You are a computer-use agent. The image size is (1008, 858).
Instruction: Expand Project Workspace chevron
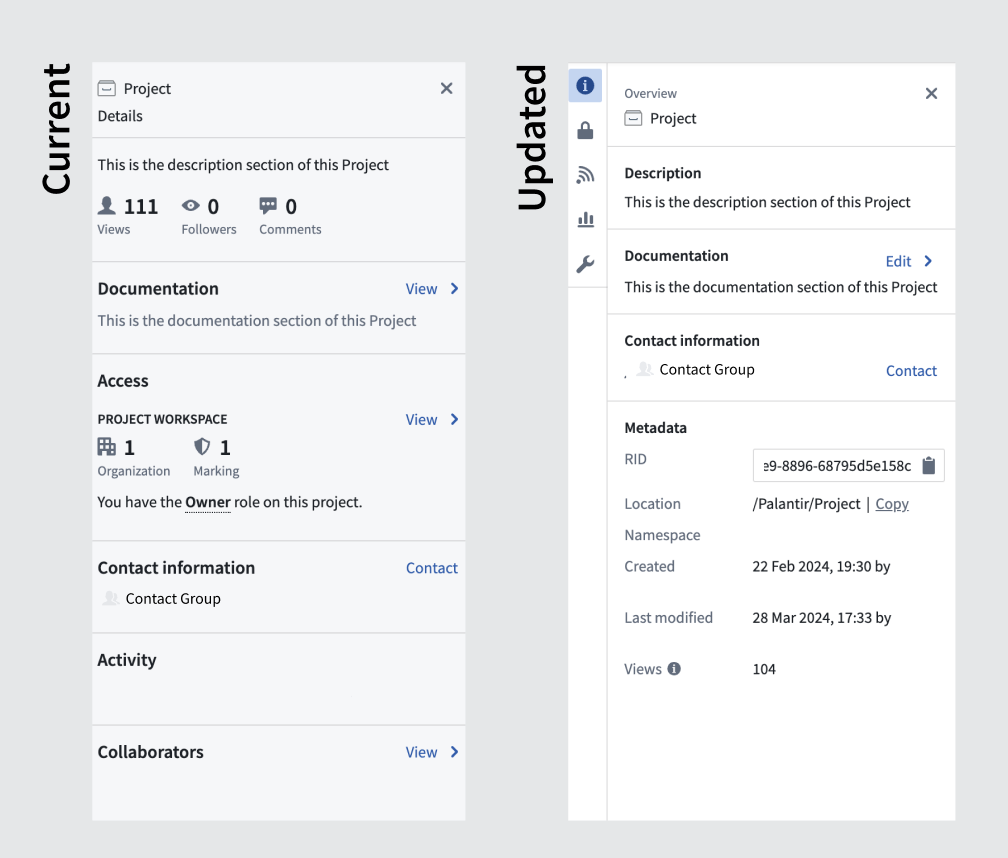454,419
